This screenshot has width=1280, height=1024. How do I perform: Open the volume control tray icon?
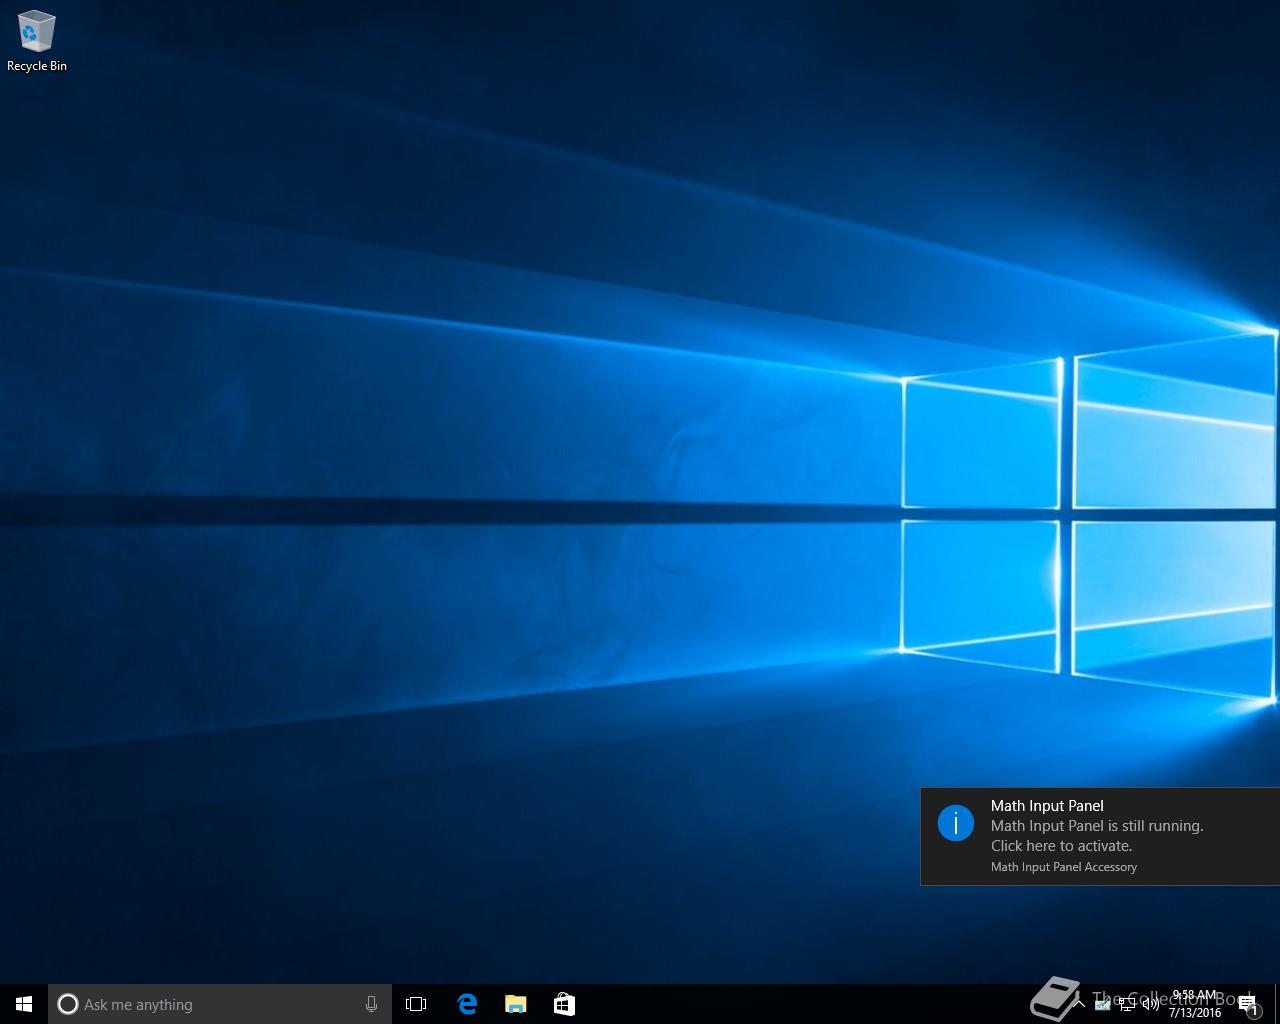1150,1004
